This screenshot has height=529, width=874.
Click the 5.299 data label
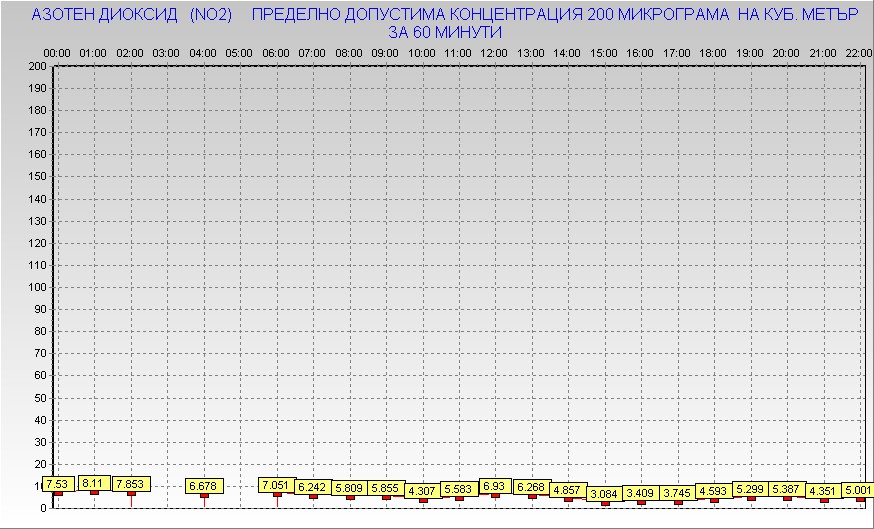pos(750,489)
